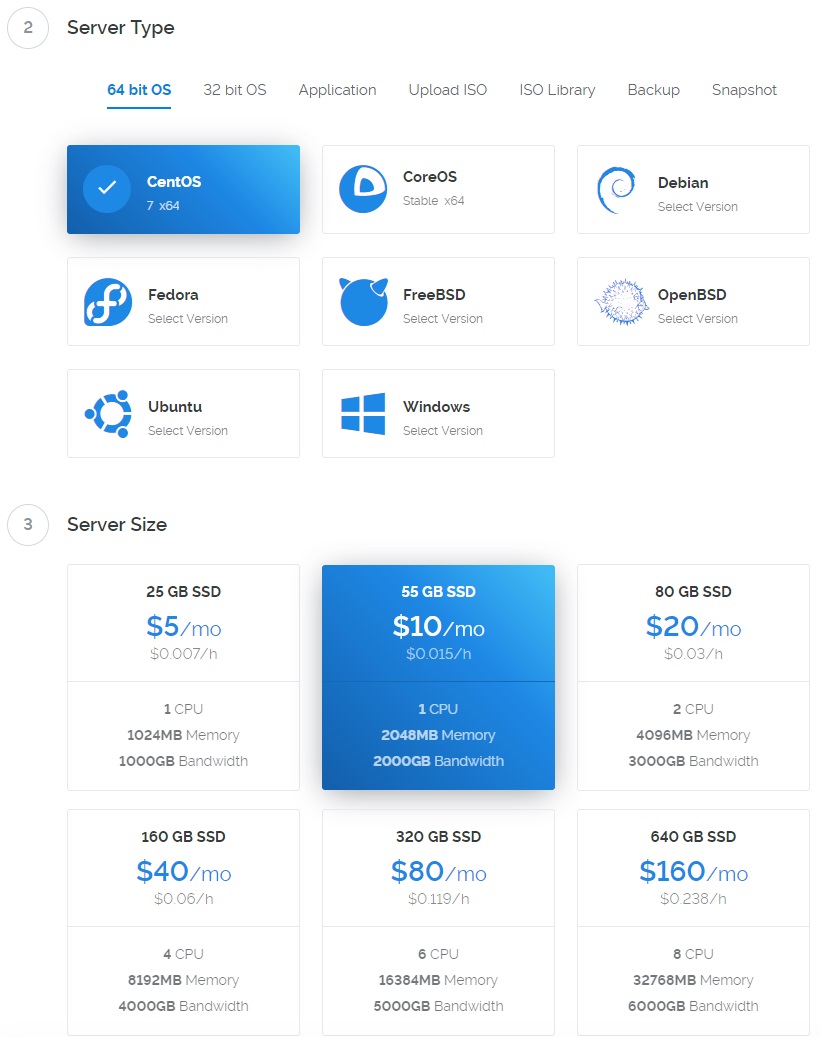Click the "32768MB Memory" spec
This screenshot has width=821, height=1037.
coord(693,980)
